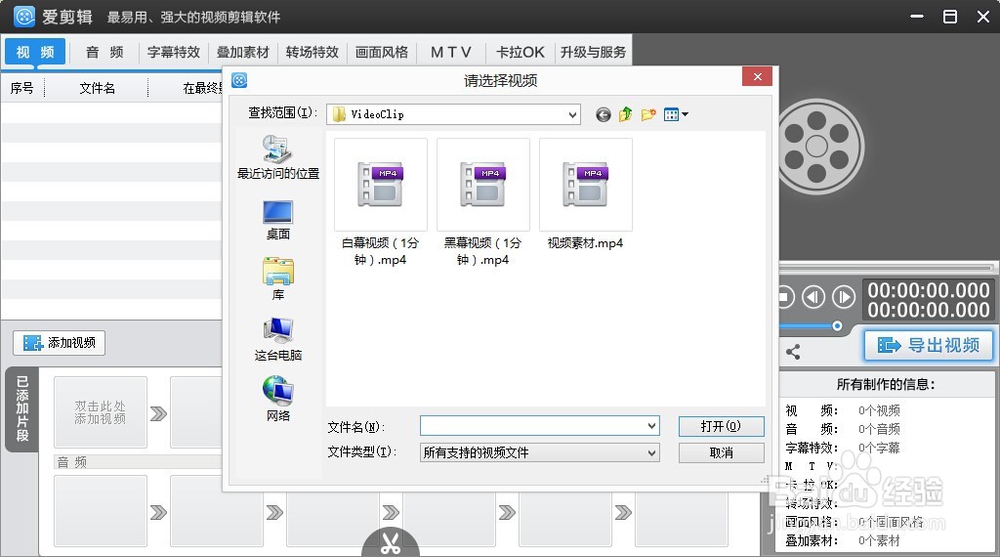Click the 序号 column header
Image resolution: width=1000 pixels, height=557 pixels.
coord(22,88)
